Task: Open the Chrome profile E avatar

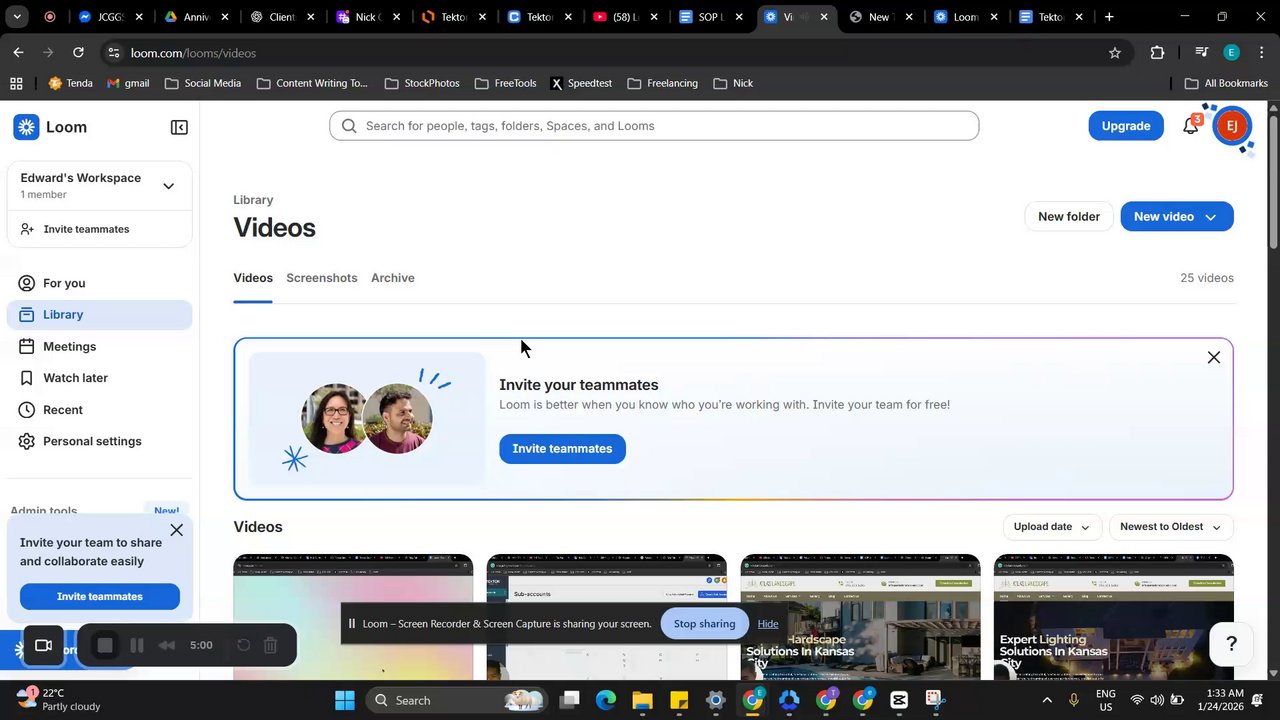Action: coord(1231,53)
